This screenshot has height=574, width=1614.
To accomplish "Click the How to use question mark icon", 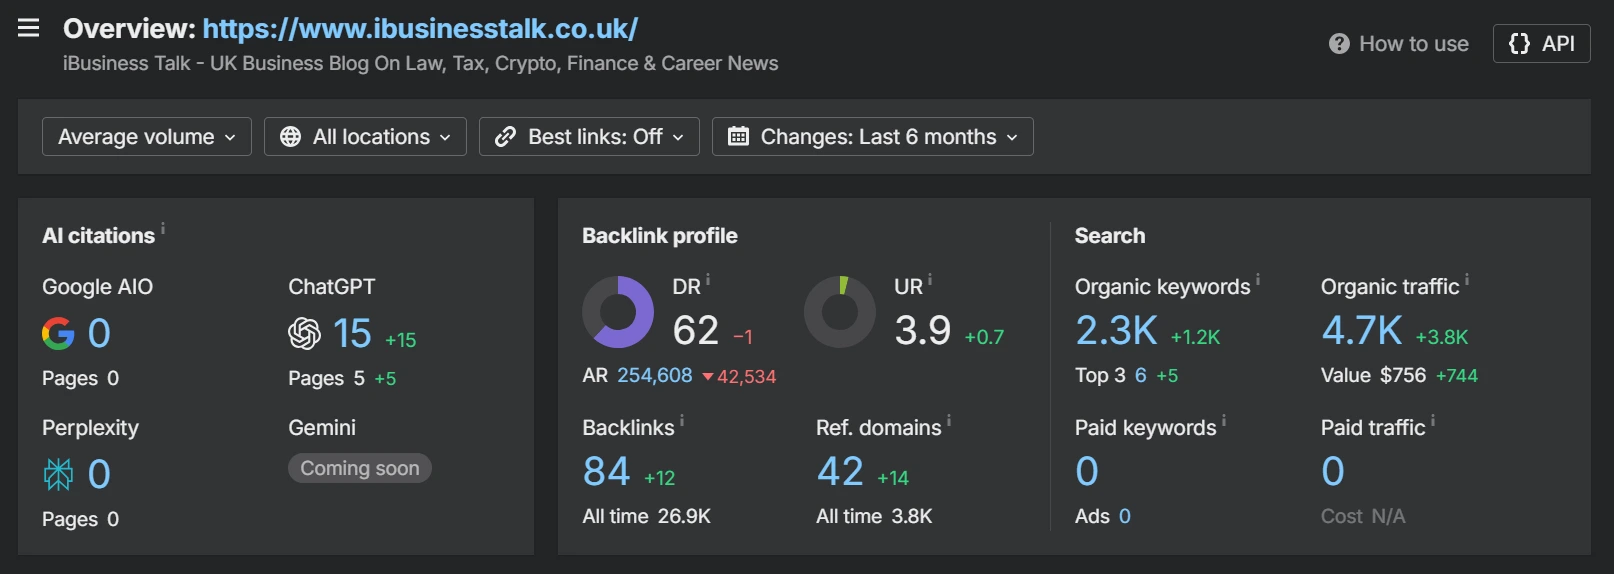I will tap(1339, 44).
